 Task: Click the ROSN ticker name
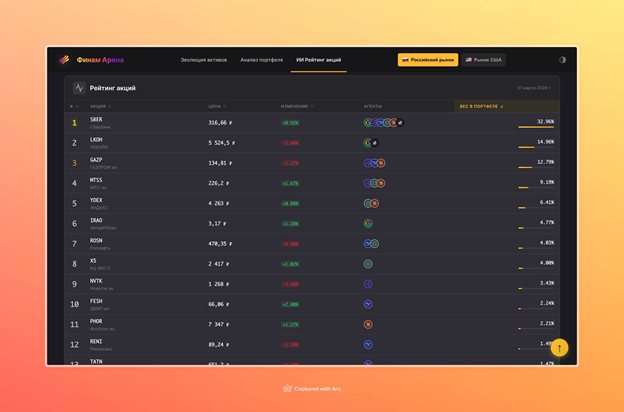[x=96, y=240]
